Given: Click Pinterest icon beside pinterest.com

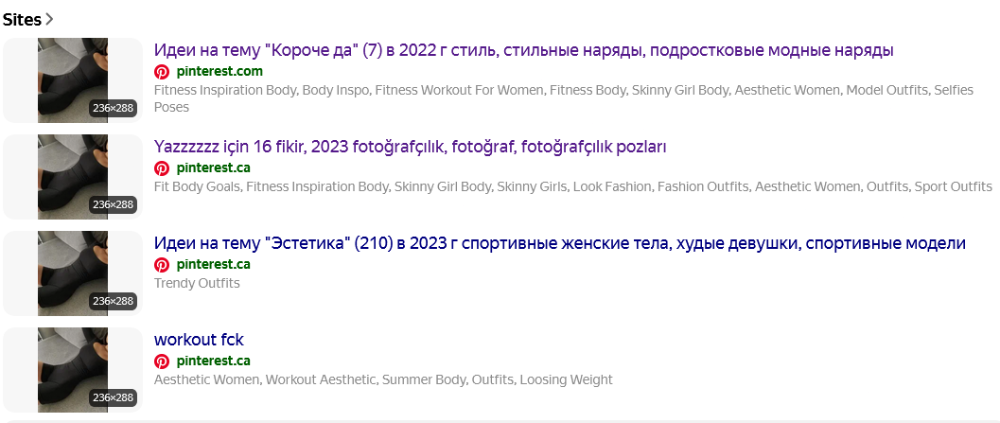Looking at the screenshot, I should point(162,71).
